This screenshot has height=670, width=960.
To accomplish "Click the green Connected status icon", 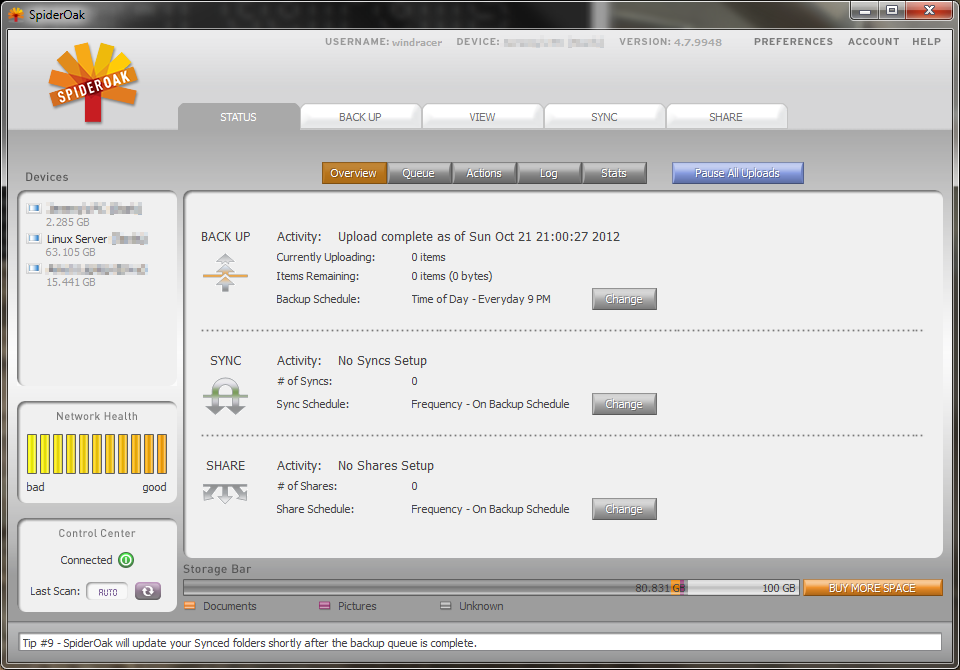I will tap(126, 560).
